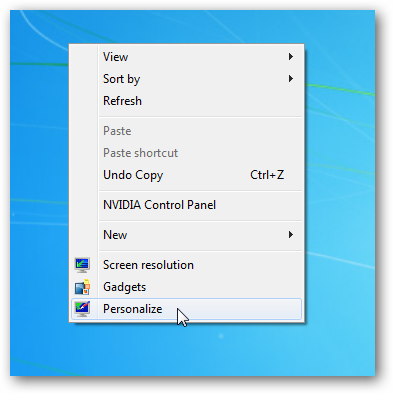The height and width of the screenshot is (394, 393).
Task: Open the Sort by menu entry
Action: pos(186,79)
